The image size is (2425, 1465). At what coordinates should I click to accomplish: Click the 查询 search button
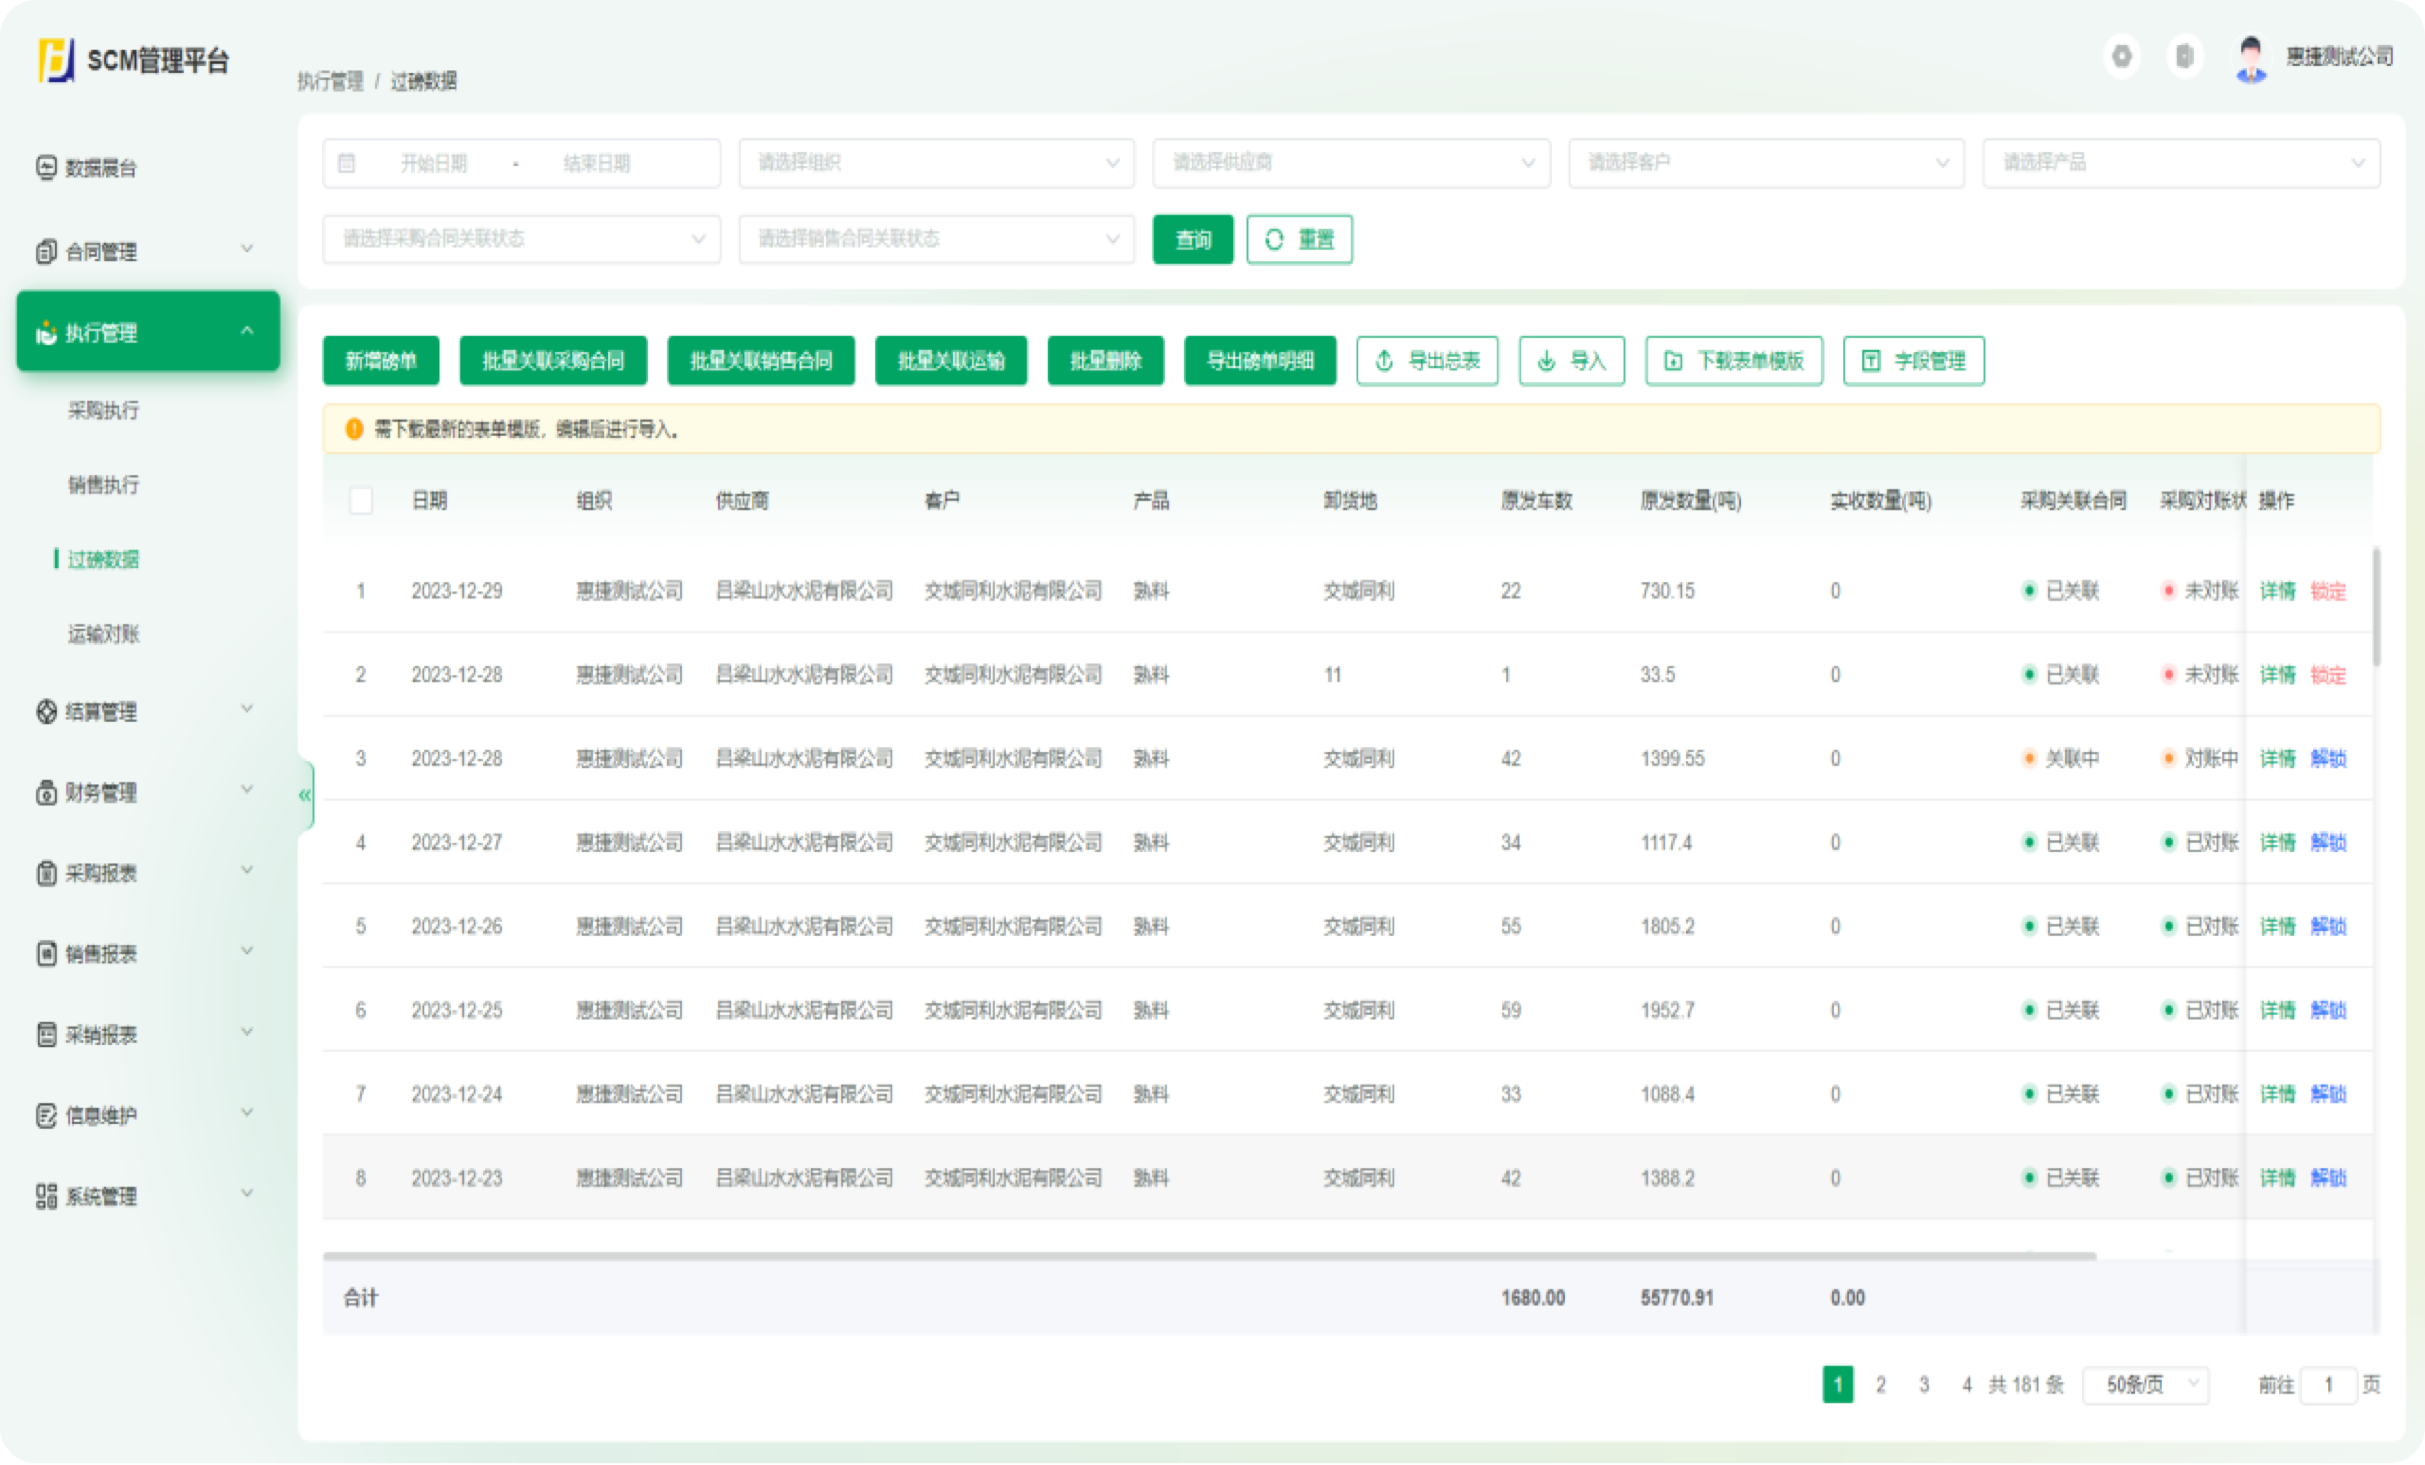[1192, 239]
